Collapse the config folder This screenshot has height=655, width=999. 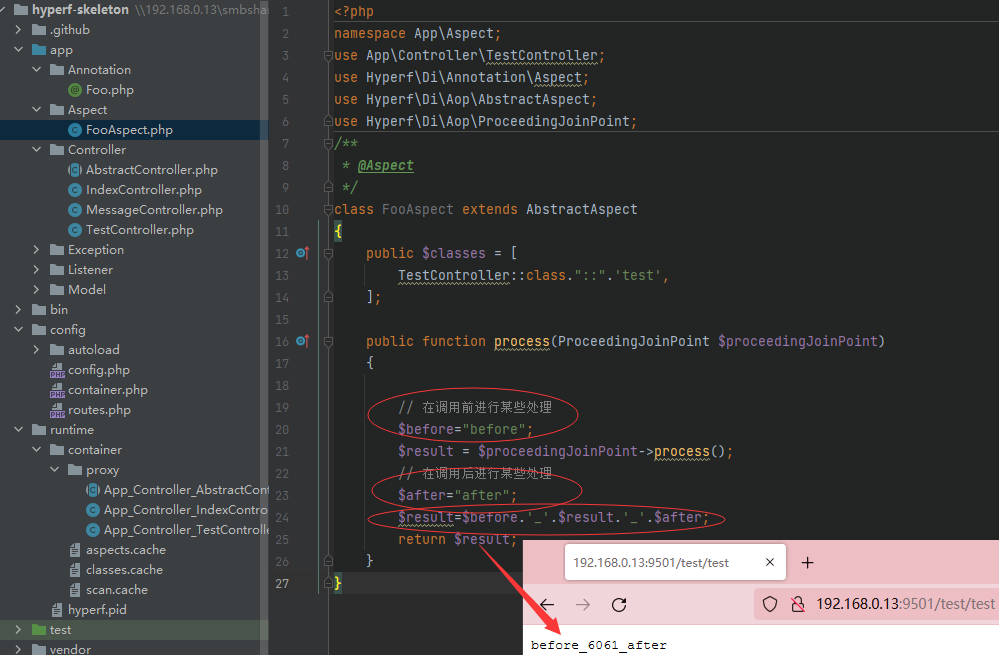18,330
